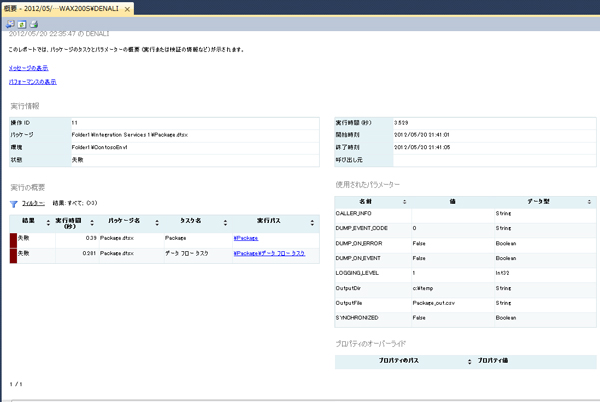Click the Folder1¥ContosoEnv1 environment value

99,147
